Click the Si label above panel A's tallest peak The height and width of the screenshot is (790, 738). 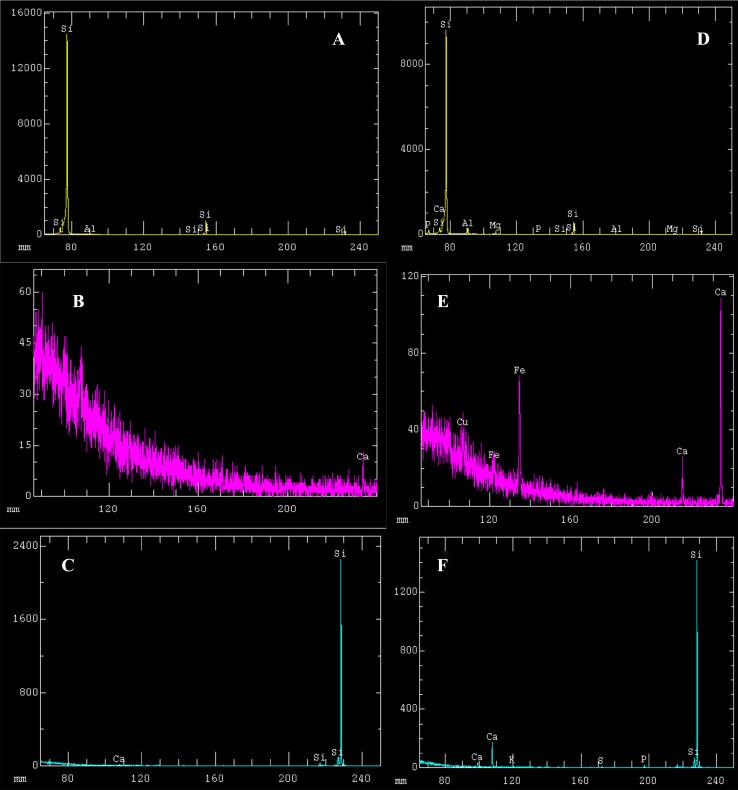pyautogui.click(x=67, y=29)
